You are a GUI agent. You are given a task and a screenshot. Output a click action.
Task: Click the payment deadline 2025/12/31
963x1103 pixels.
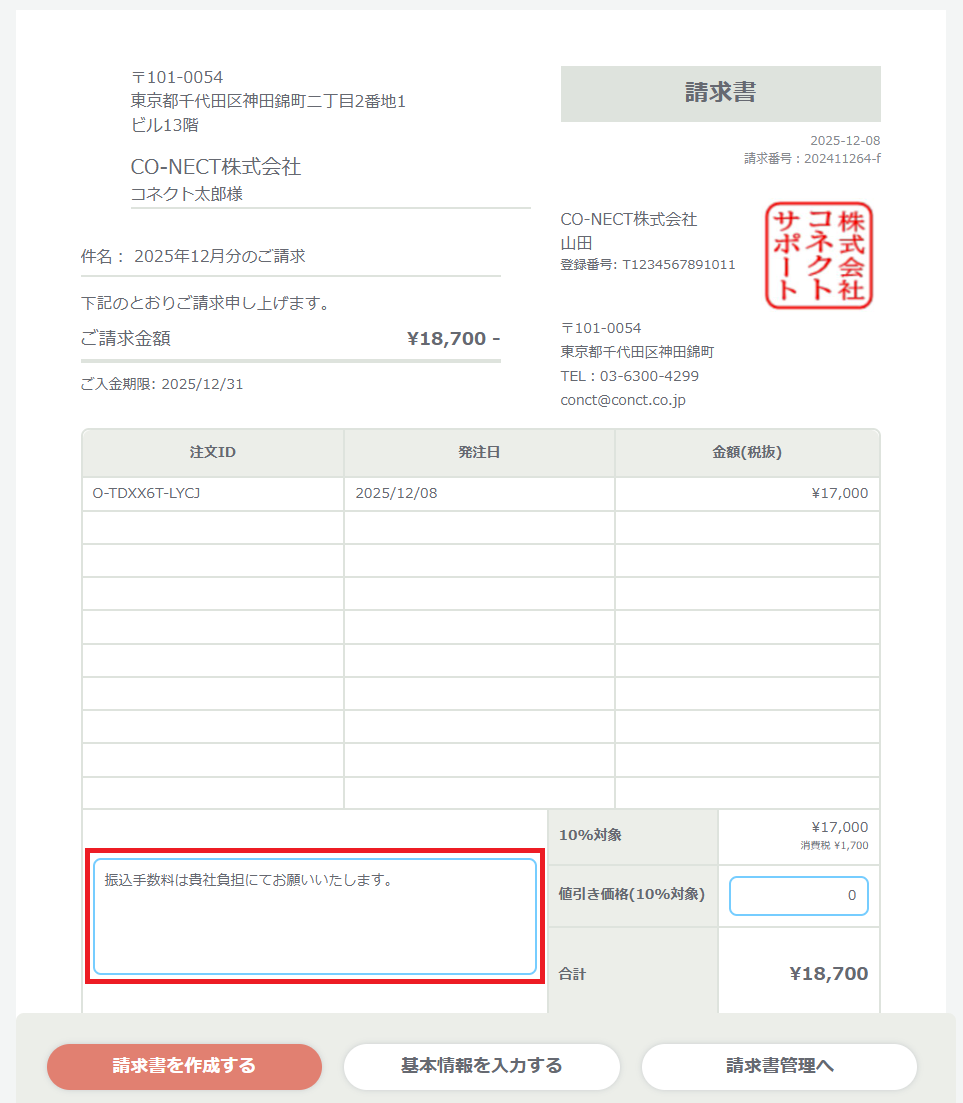202,384
